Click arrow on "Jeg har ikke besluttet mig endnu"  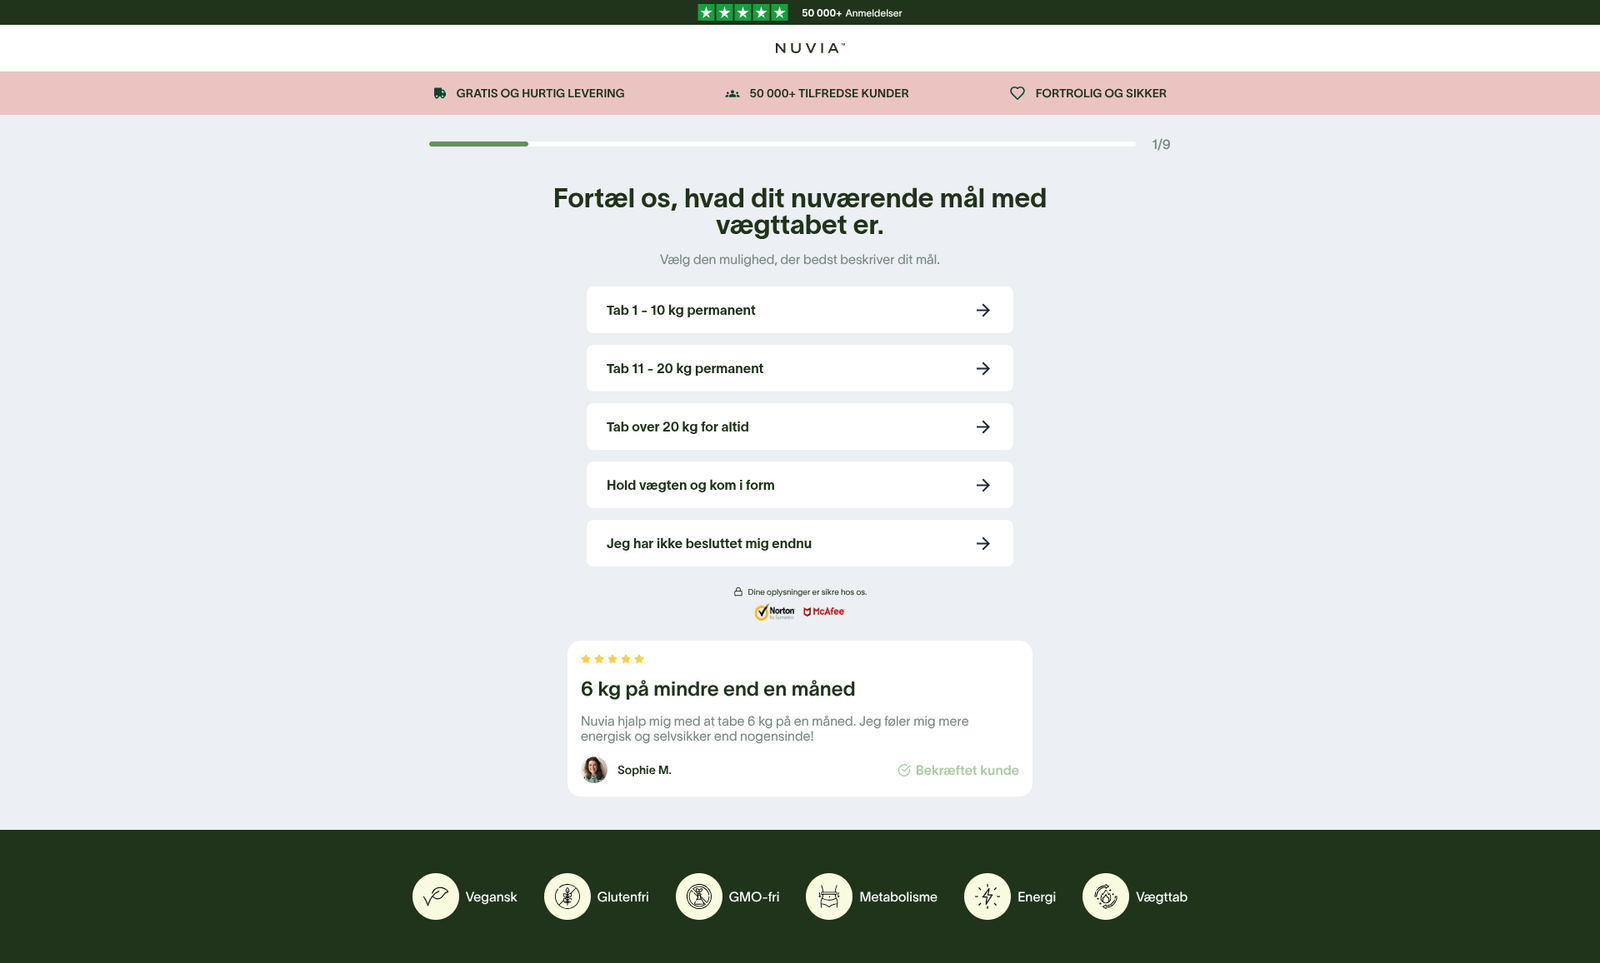[983, 543]
